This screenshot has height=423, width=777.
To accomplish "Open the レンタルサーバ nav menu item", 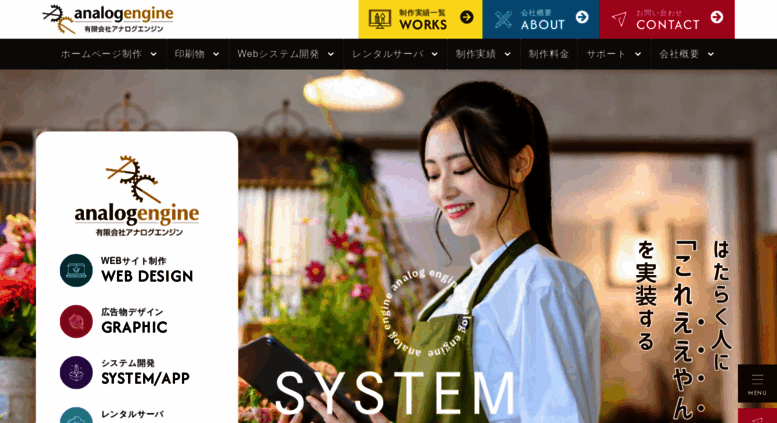I will 388,54.
